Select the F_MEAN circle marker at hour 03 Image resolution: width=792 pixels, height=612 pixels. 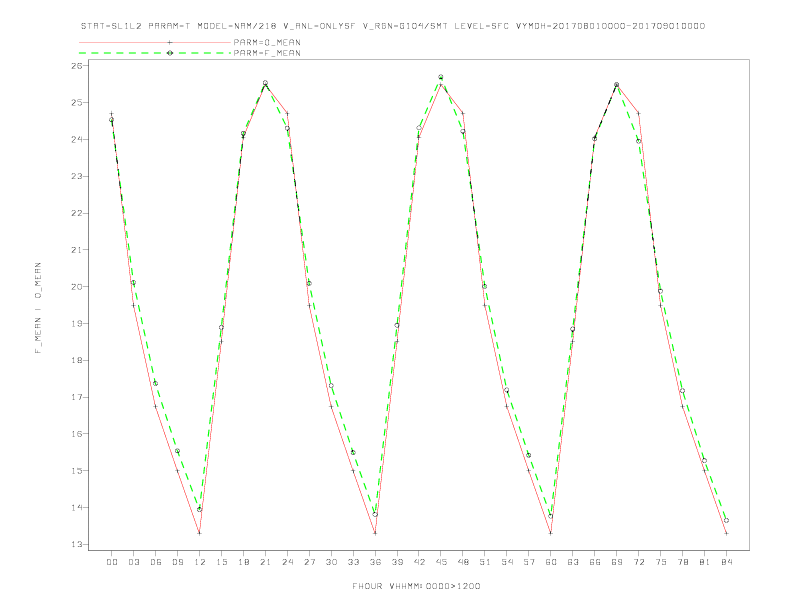(x=133, y=283)
